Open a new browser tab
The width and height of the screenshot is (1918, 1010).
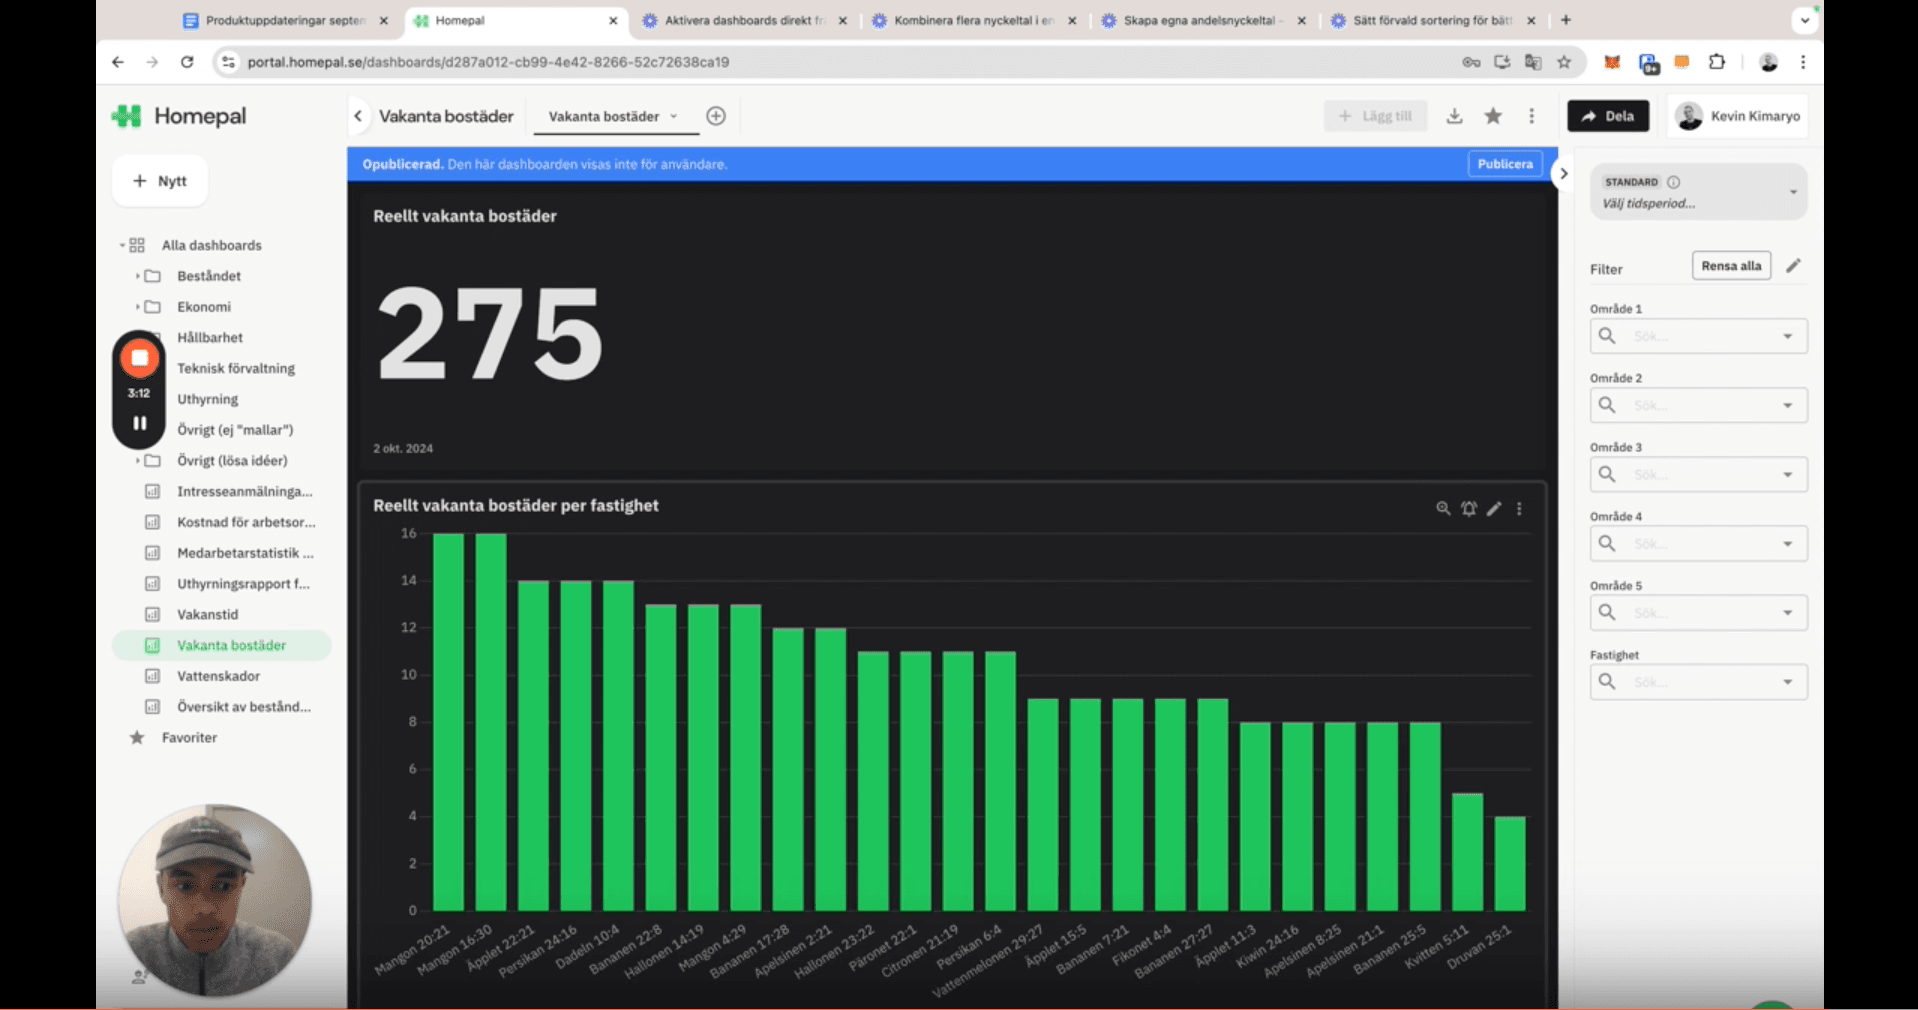[1566, 20]
